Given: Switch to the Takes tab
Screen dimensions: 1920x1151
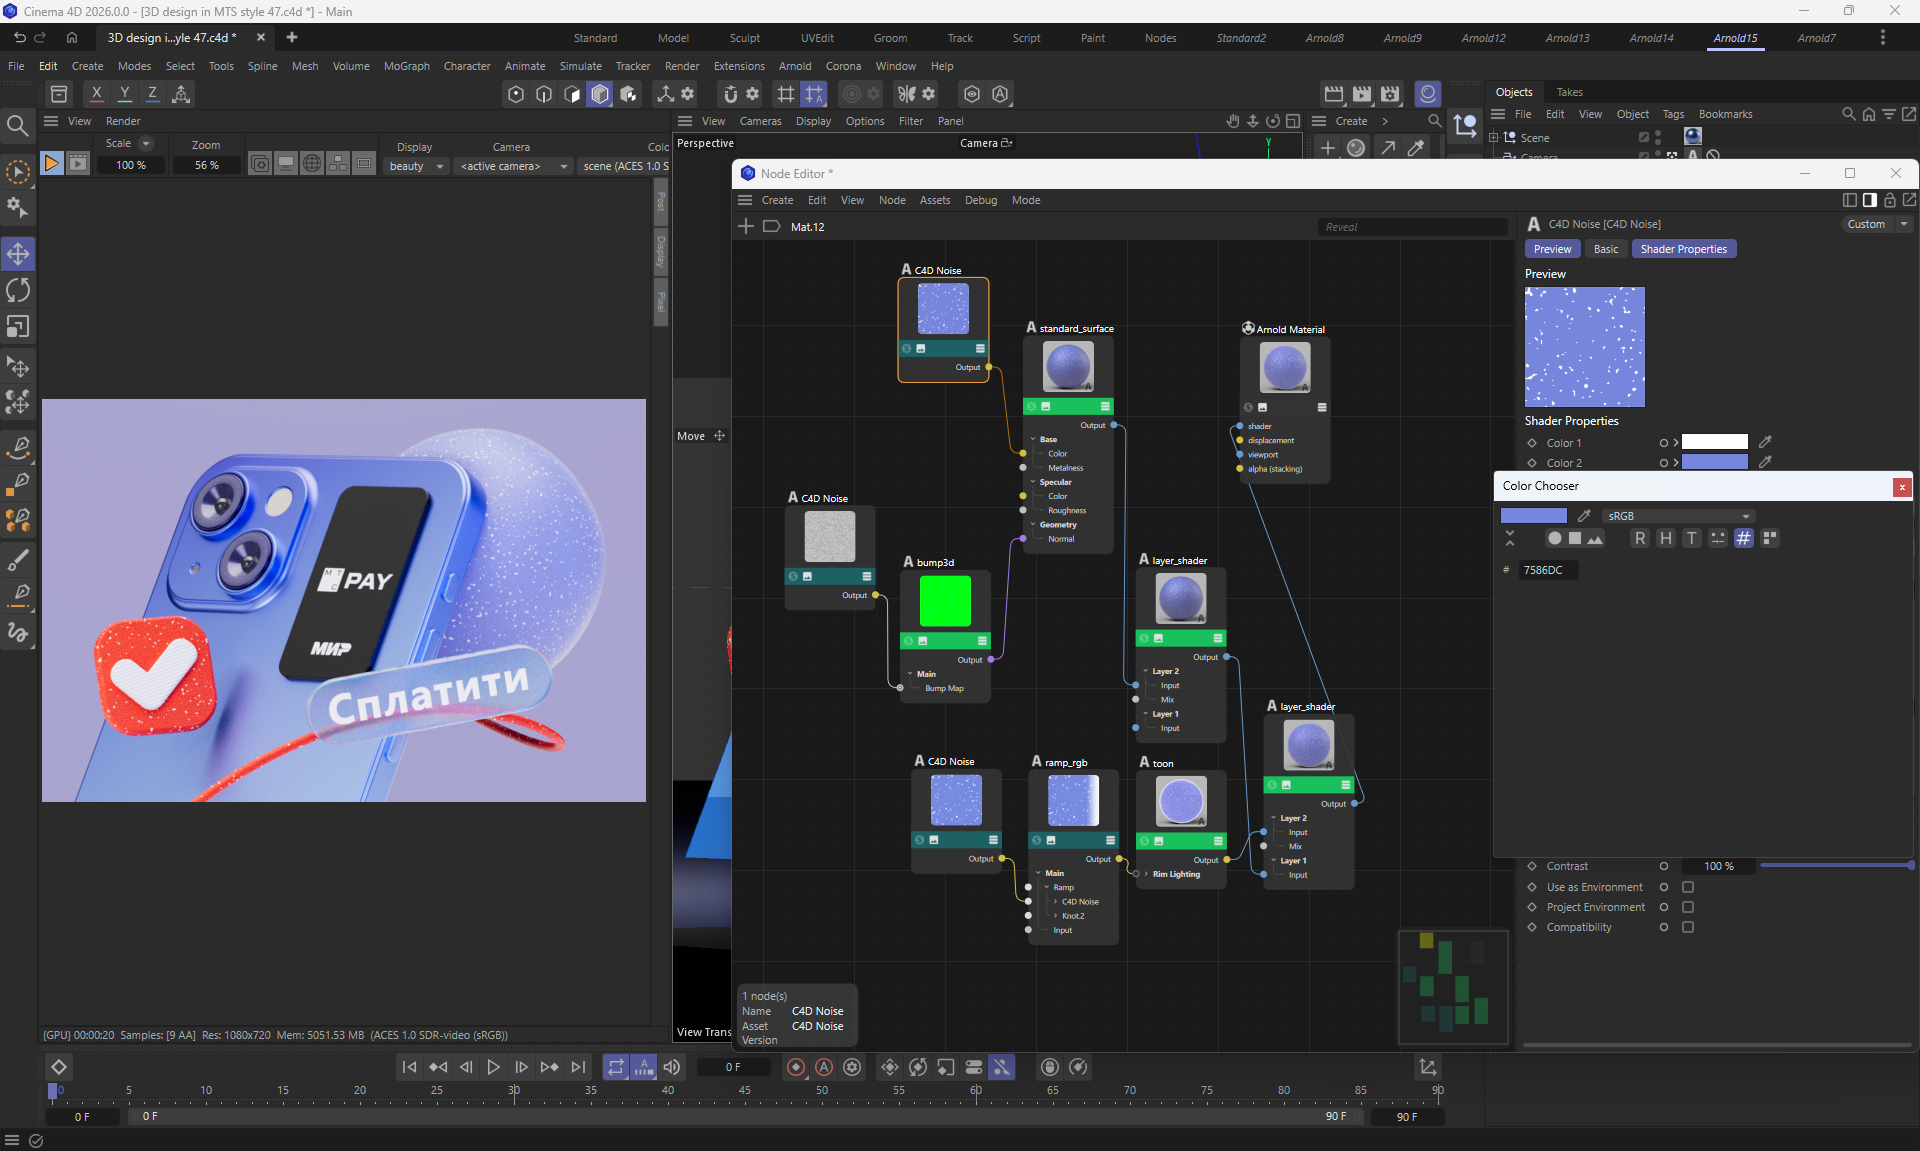Looking at the screenshot, I should click(x=1569, y=92).
